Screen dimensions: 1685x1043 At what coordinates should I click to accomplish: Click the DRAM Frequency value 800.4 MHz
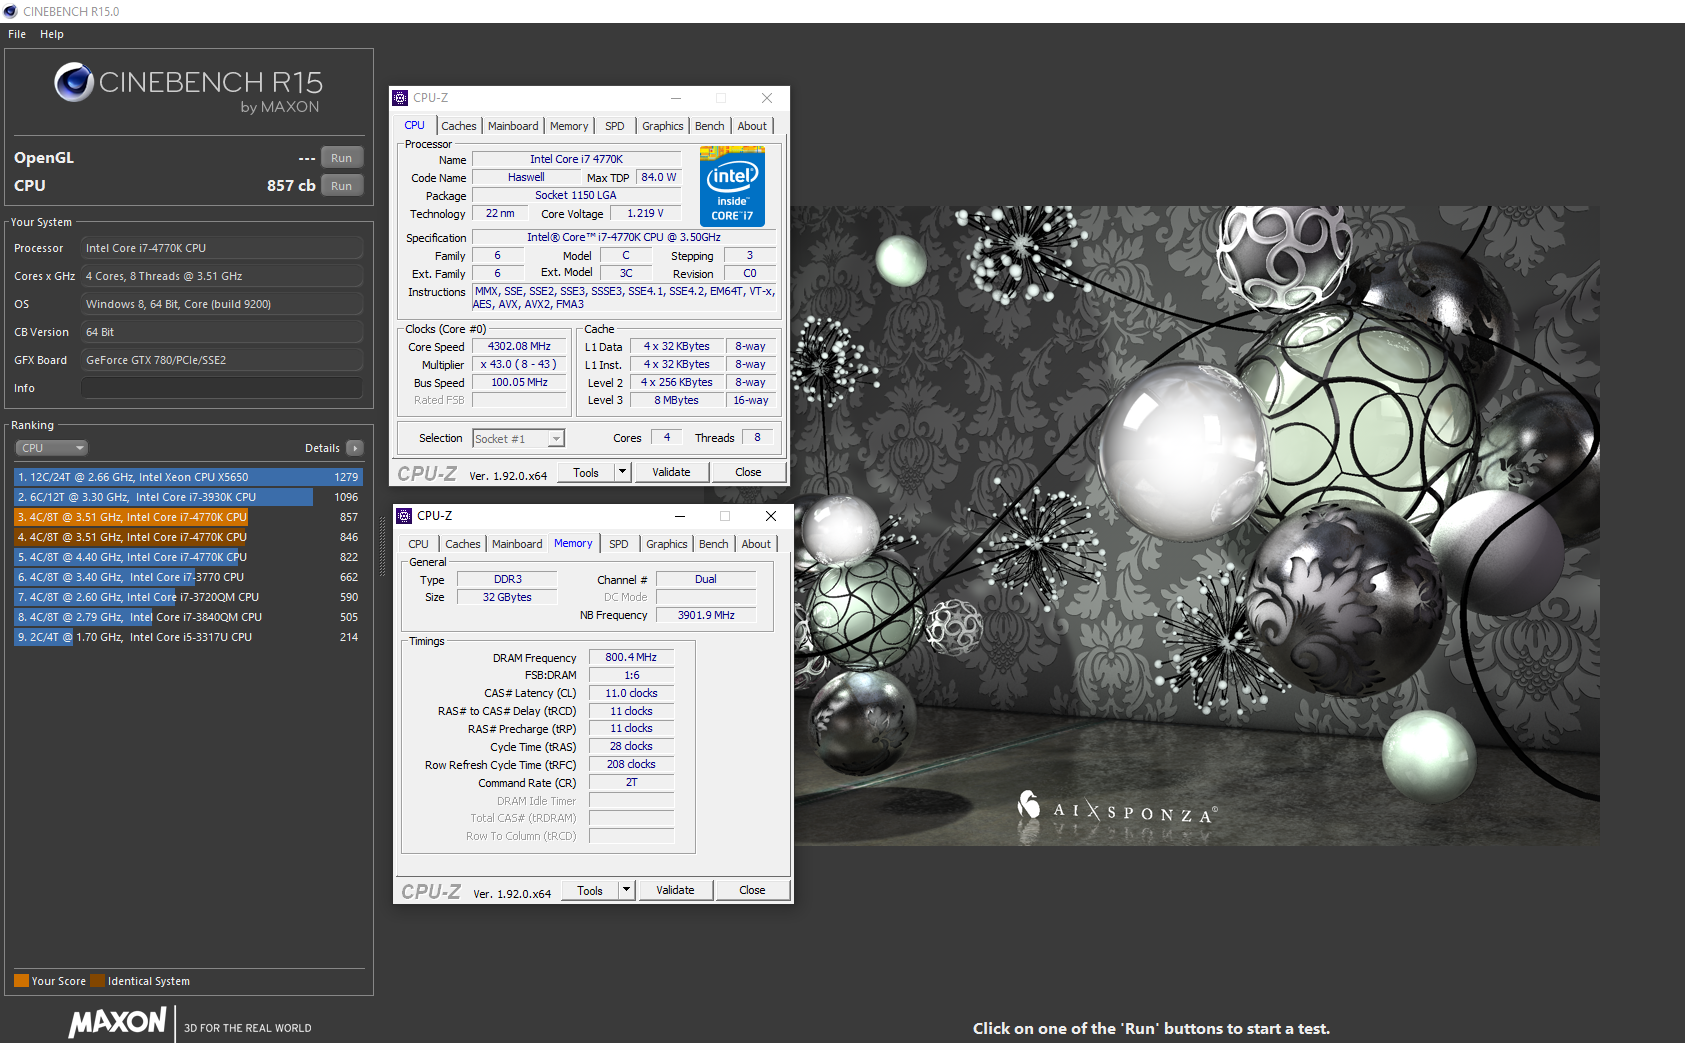coord(631,657)
